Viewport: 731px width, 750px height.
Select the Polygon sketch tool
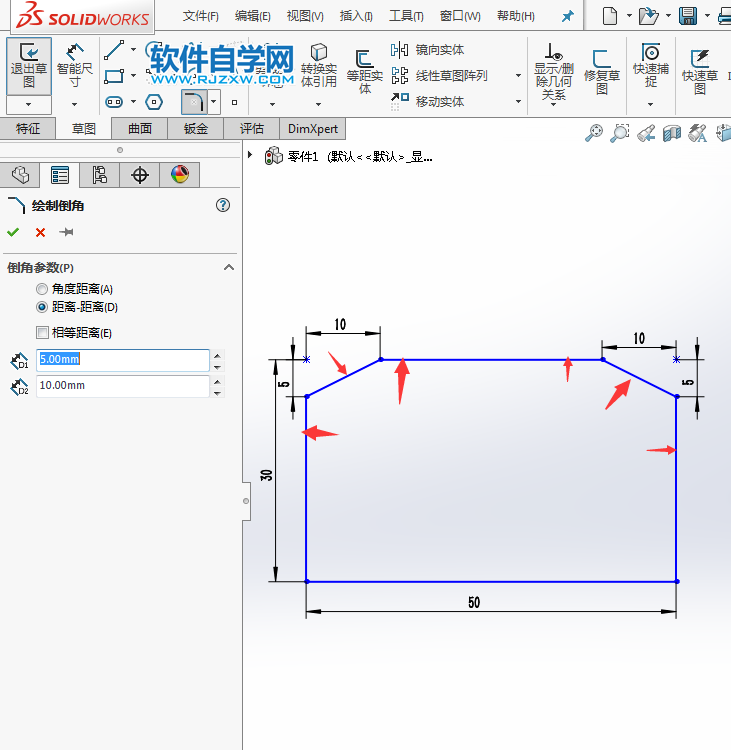coord(154,102)
